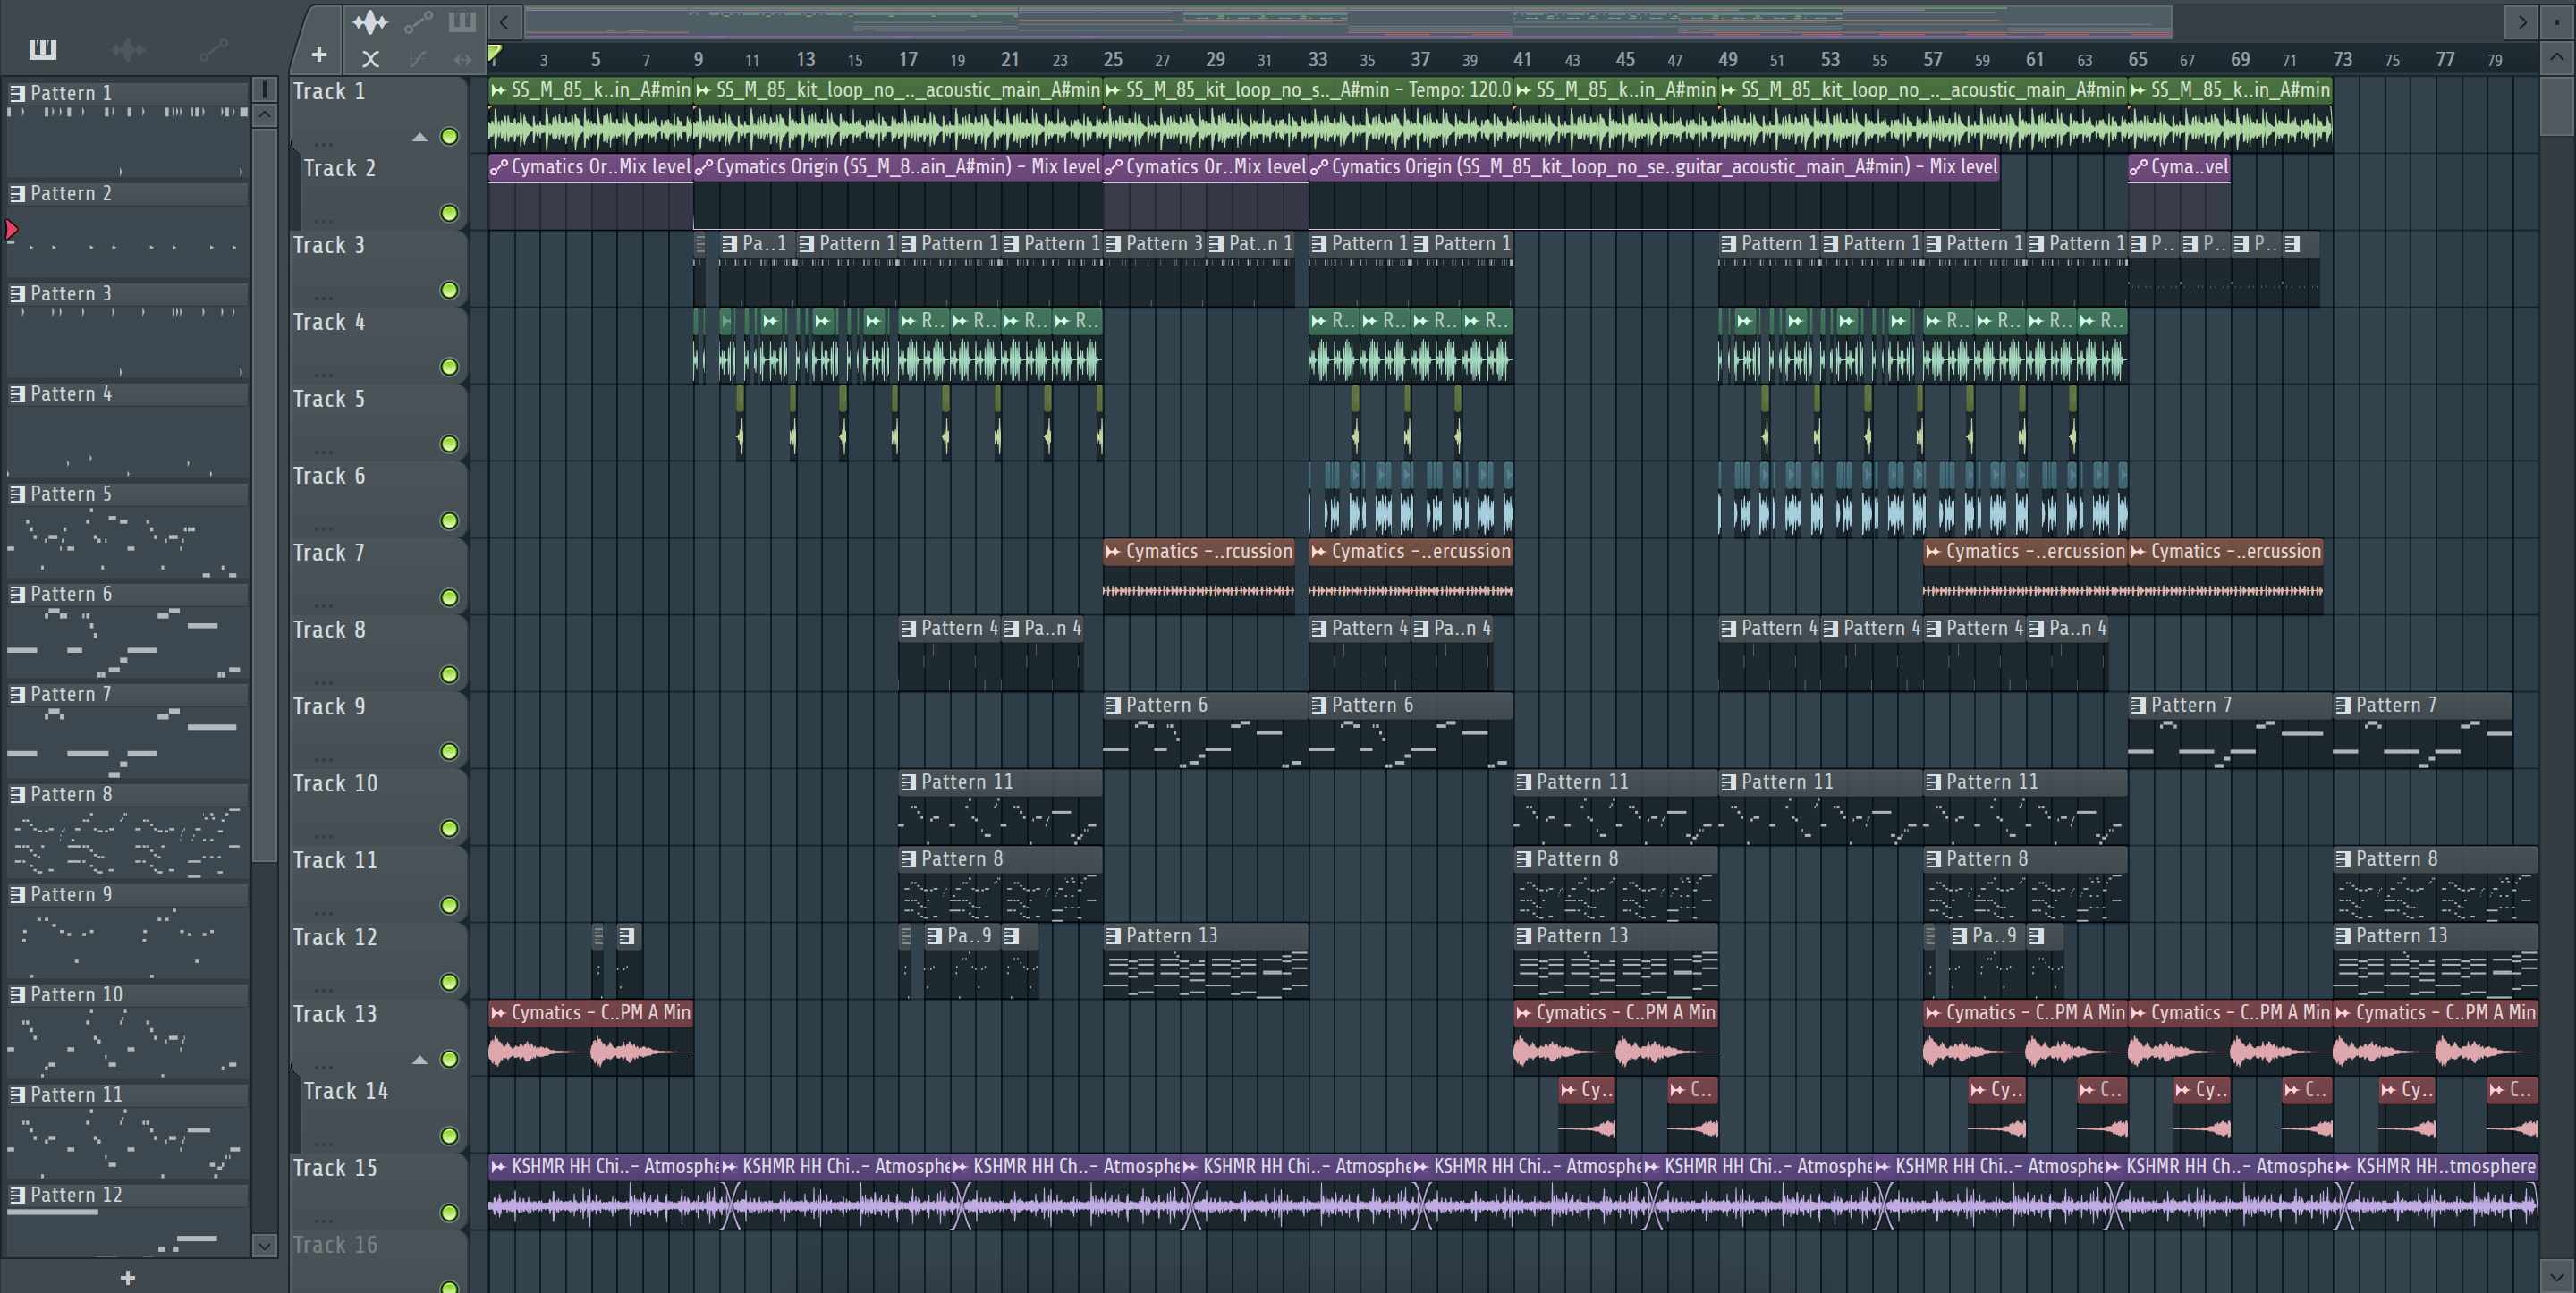Select the audio clip picker waveform icon

[128, 49]
